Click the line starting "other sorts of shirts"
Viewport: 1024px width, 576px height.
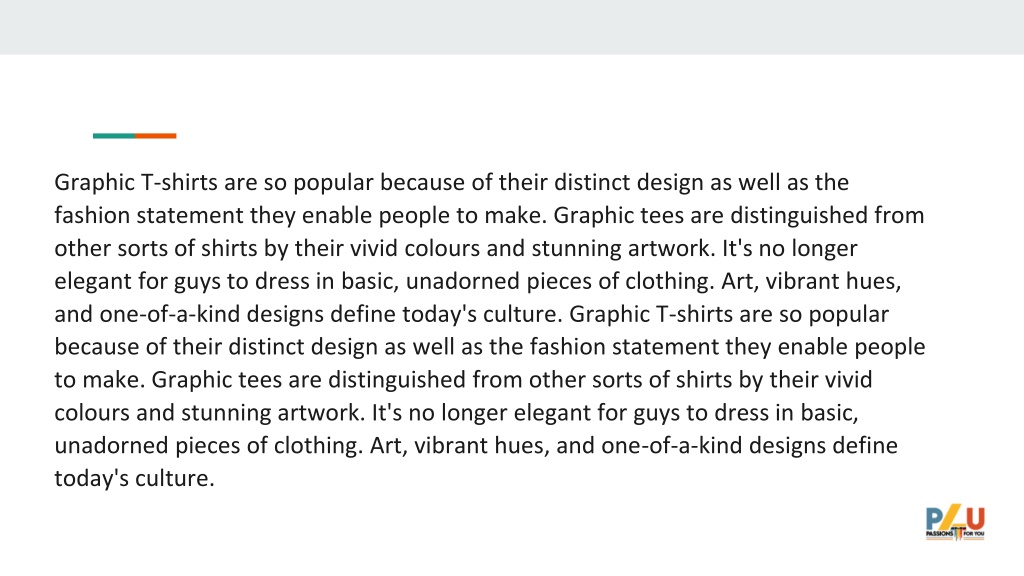click(x=456, y=248)
